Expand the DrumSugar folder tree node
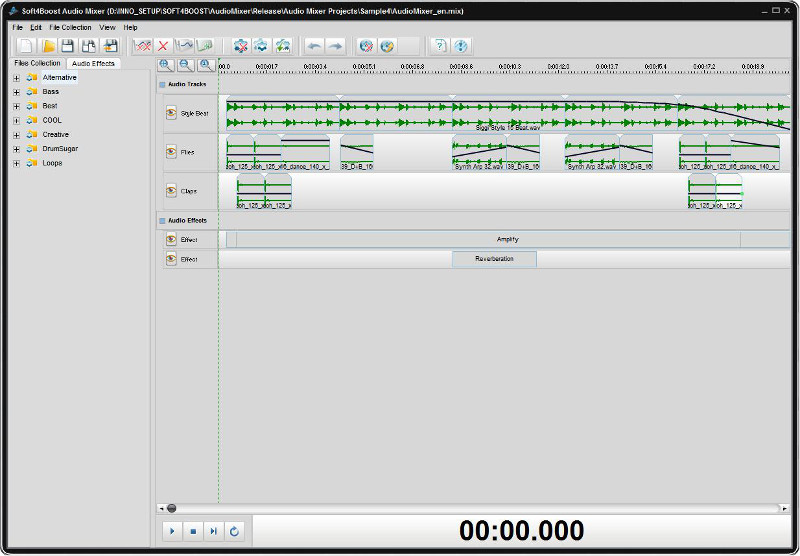The height and width of the screenshot is (556, 800). coord(16,149)
